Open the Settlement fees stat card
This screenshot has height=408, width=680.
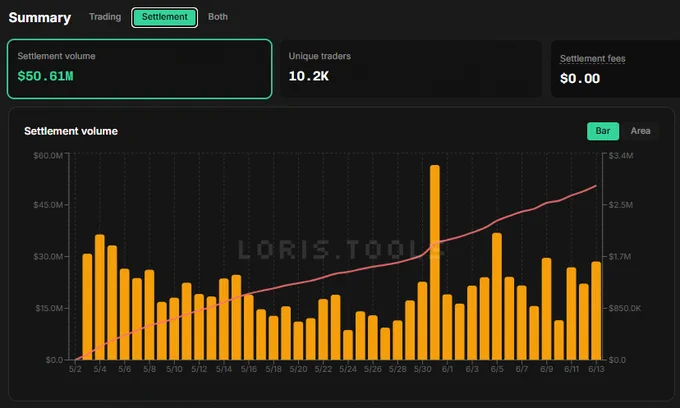[x=615, y=69]
